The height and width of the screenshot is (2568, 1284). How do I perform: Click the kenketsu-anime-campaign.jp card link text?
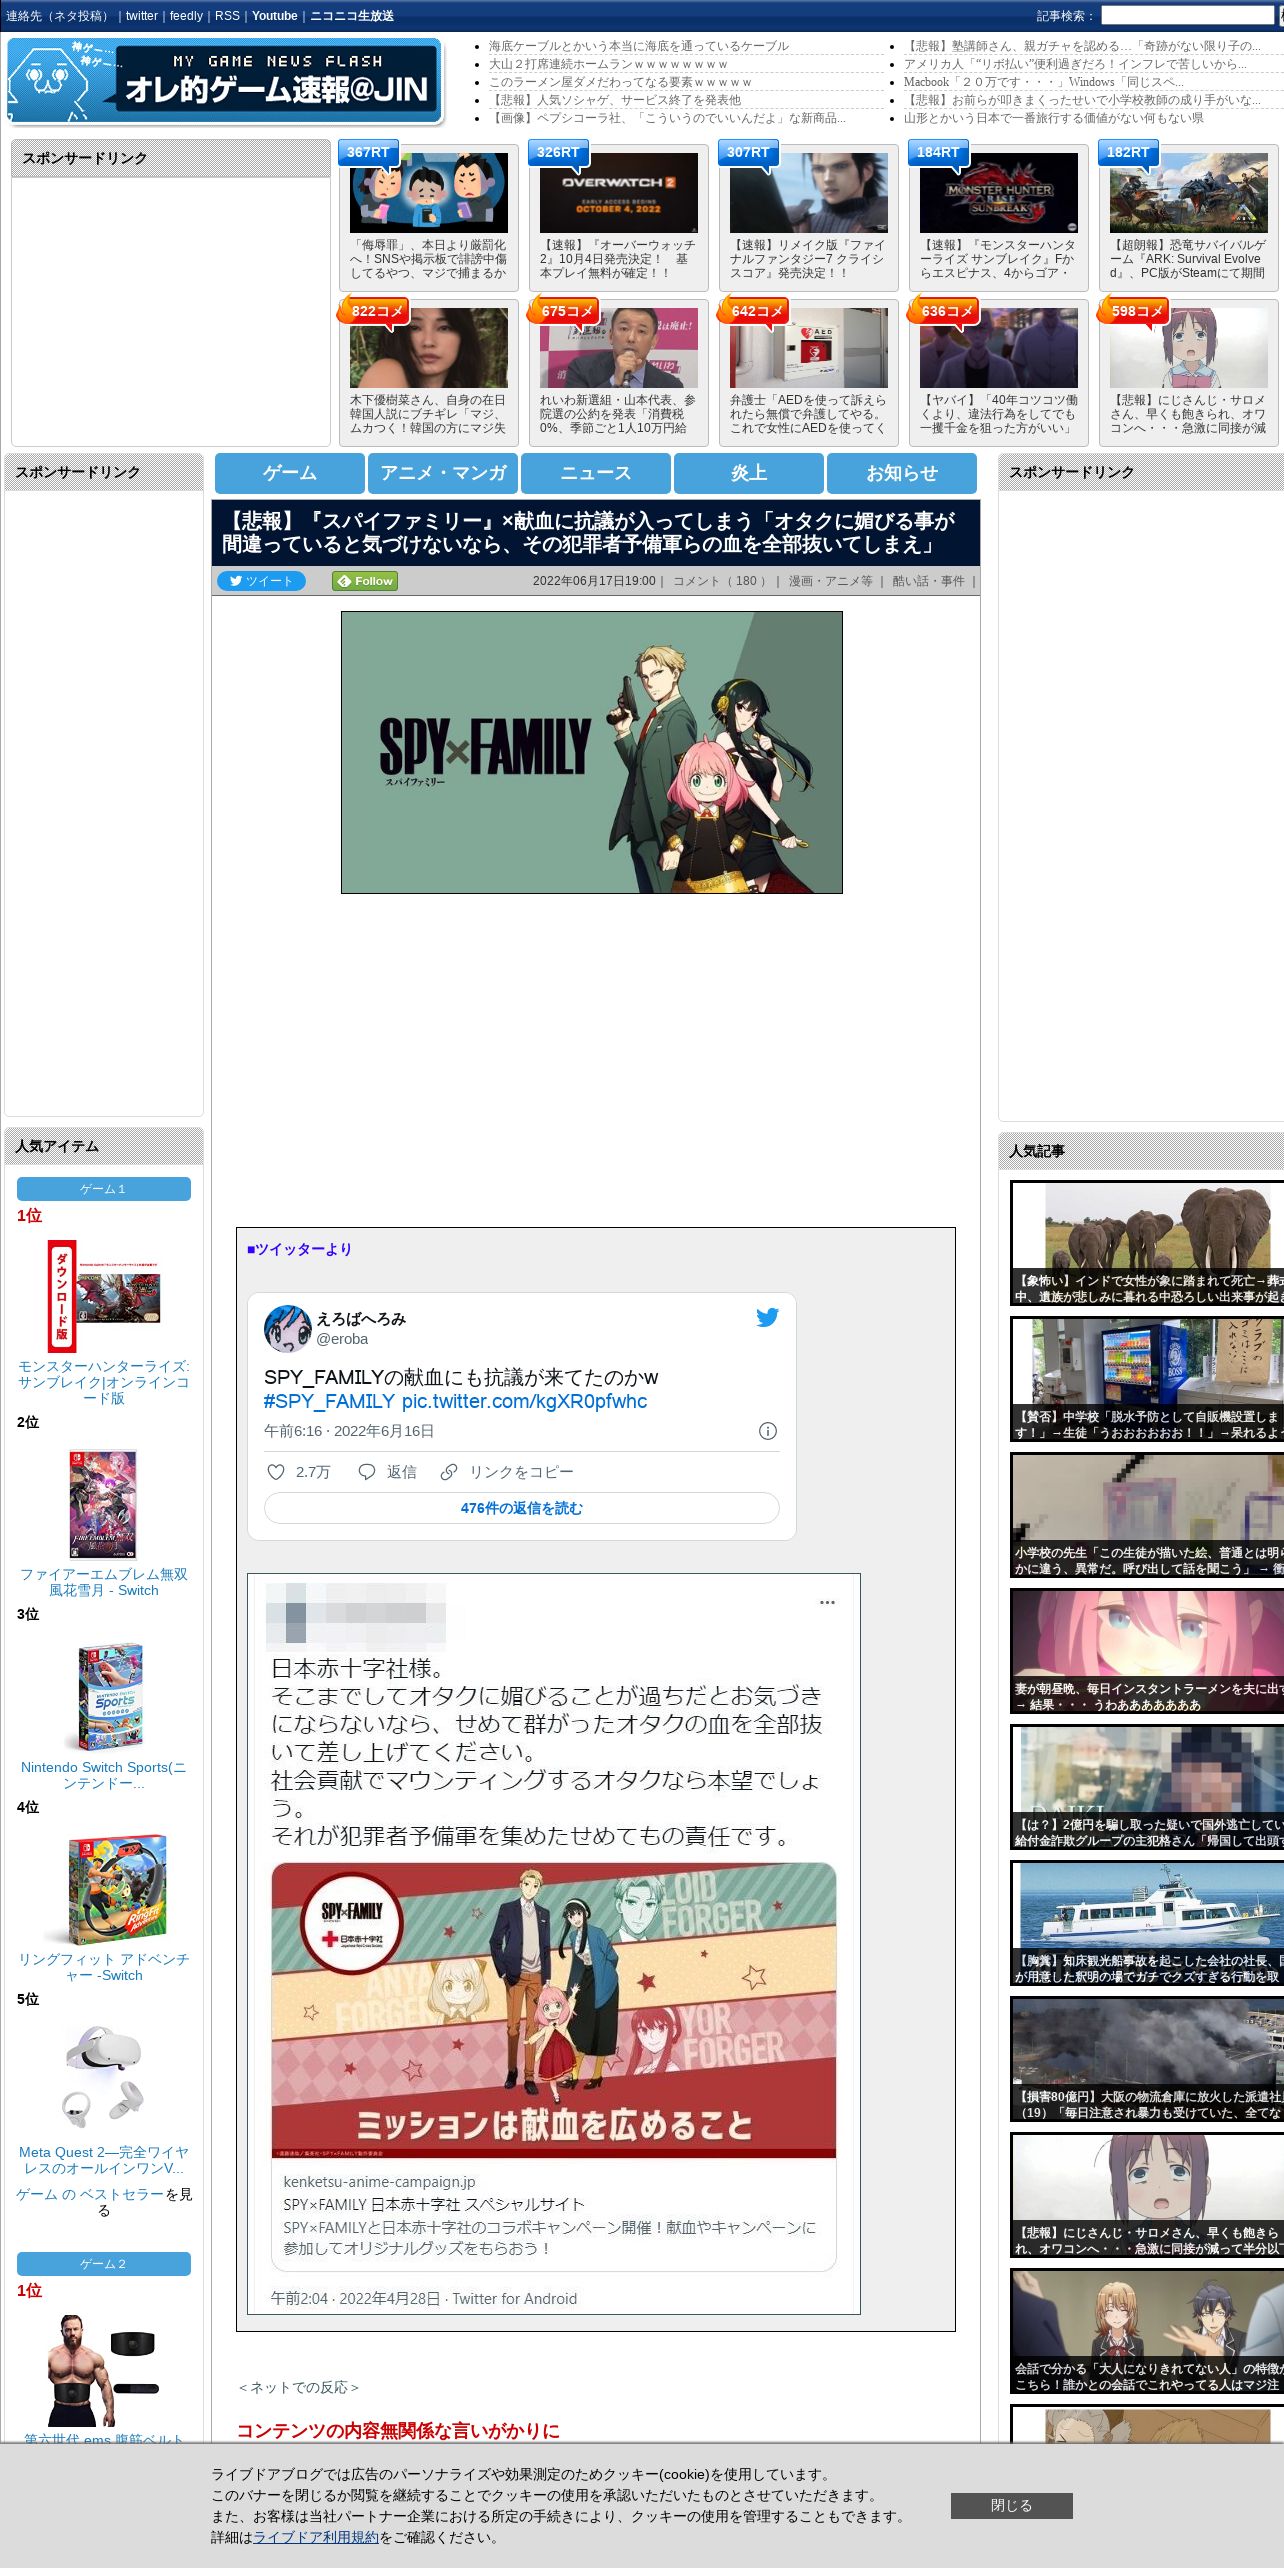[x=379, y=2182]
